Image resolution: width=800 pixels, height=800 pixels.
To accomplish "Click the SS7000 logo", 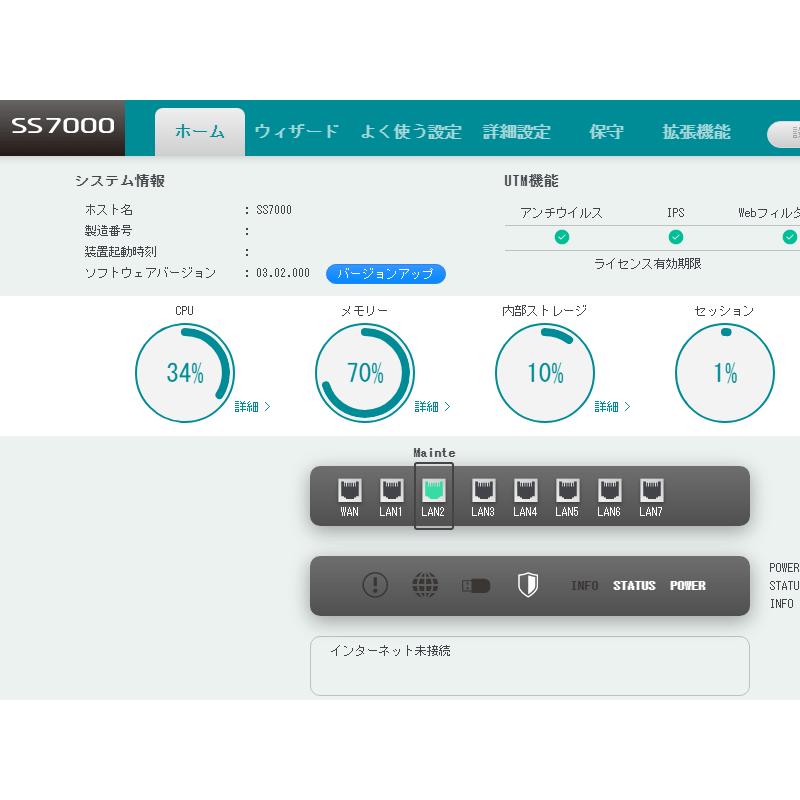I will coord(62,126).
